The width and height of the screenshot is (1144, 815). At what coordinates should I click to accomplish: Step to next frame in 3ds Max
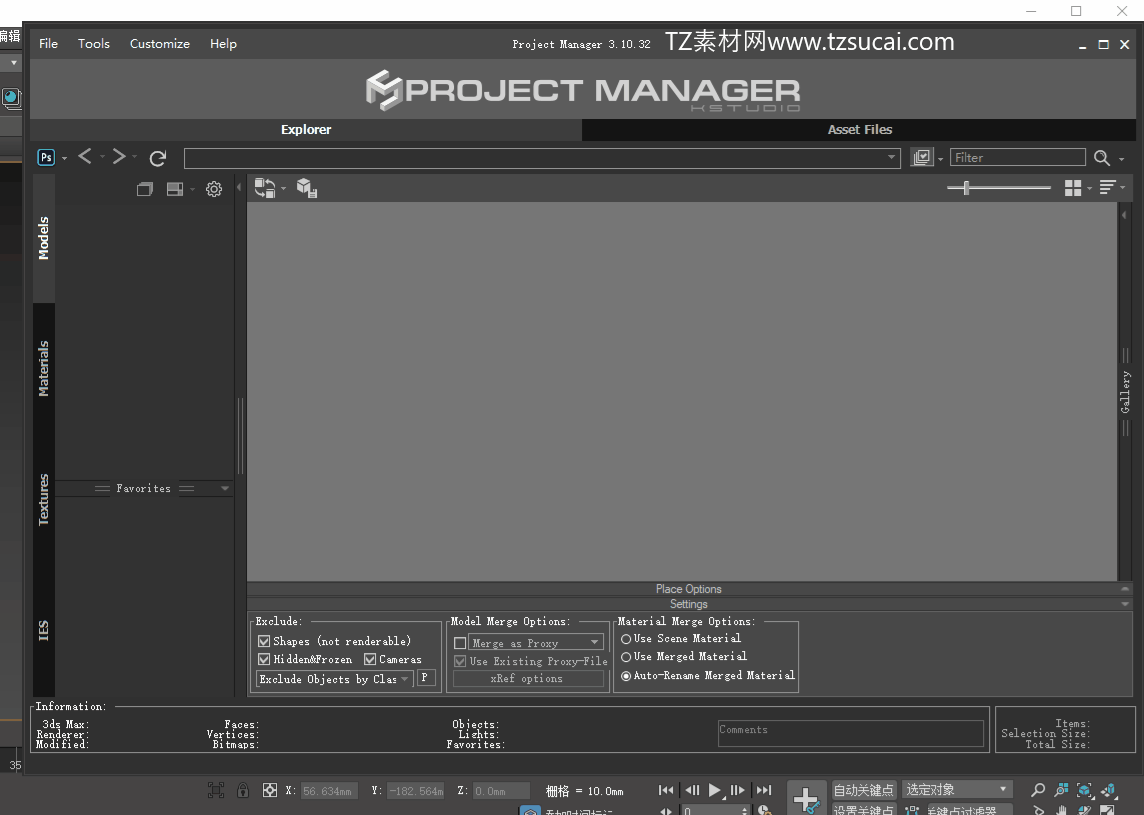pyautogui.click(x=738, y=789)
